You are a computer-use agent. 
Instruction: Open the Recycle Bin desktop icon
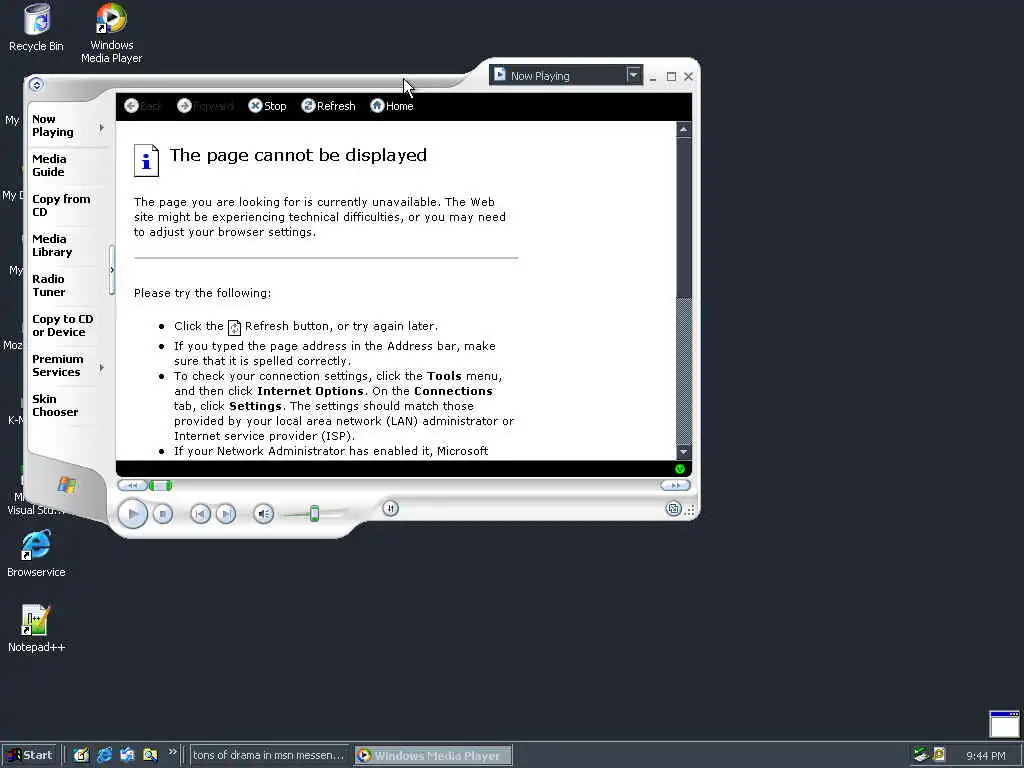tap(36, 28)
